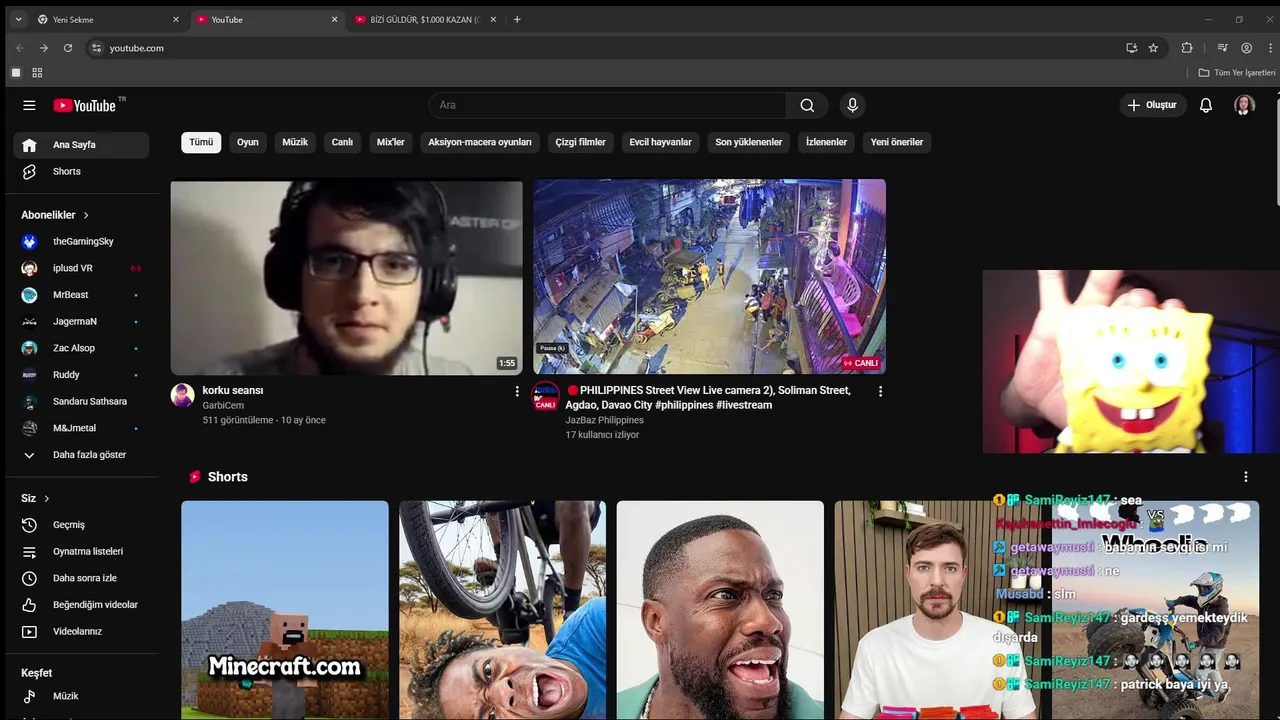Select the Son yüklenenler chip

[749, 142]
